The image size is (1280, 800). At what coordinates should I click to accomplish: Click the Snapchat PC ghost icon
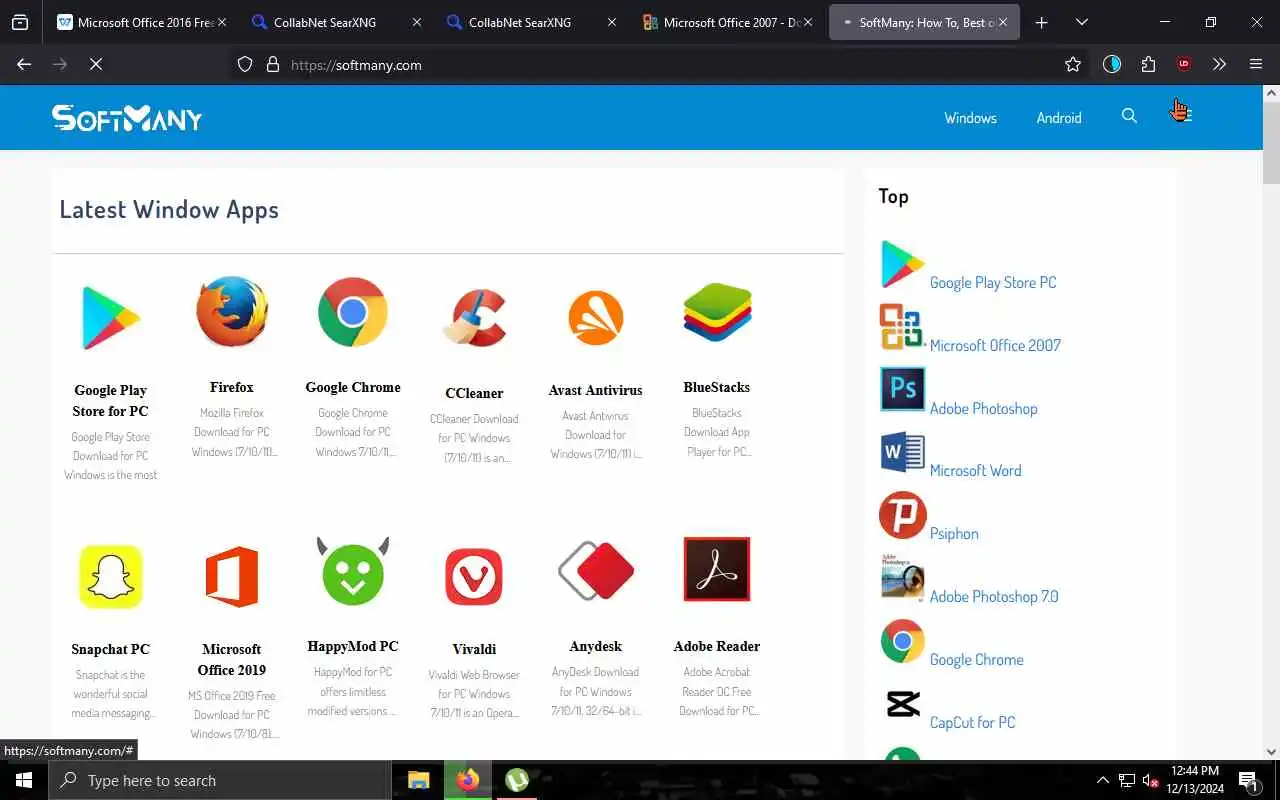tap(110, 577)
